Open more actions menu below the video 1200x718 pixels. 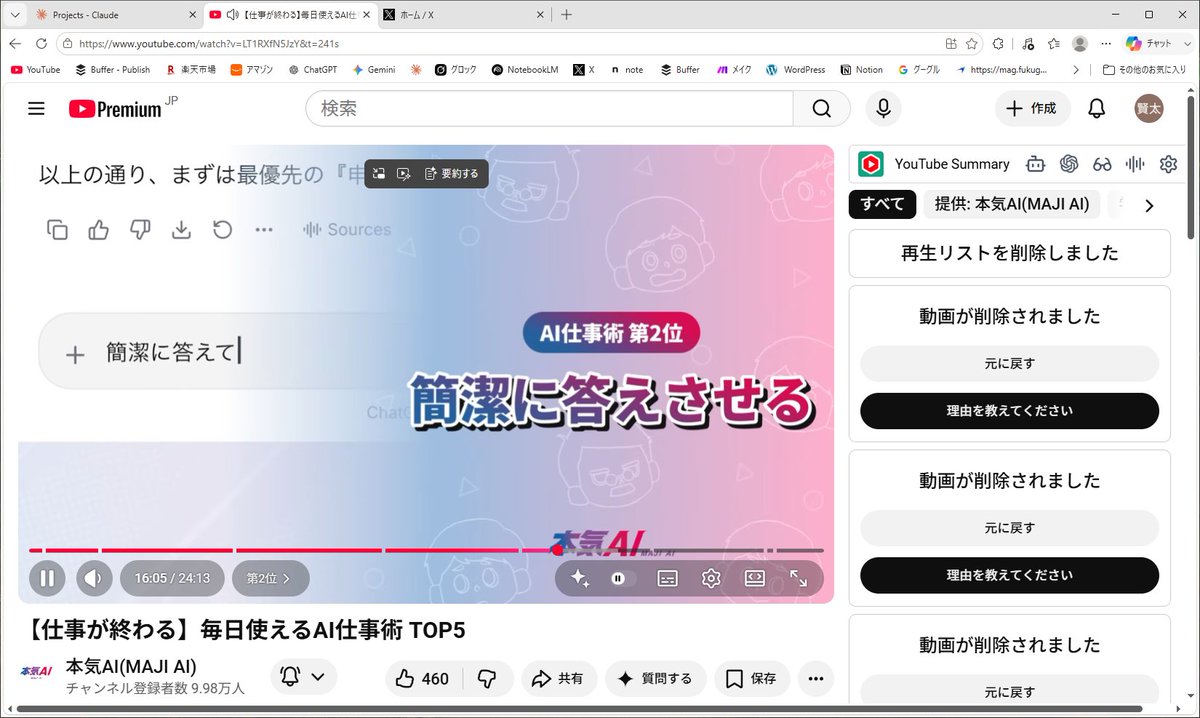[x=815, y=679]
